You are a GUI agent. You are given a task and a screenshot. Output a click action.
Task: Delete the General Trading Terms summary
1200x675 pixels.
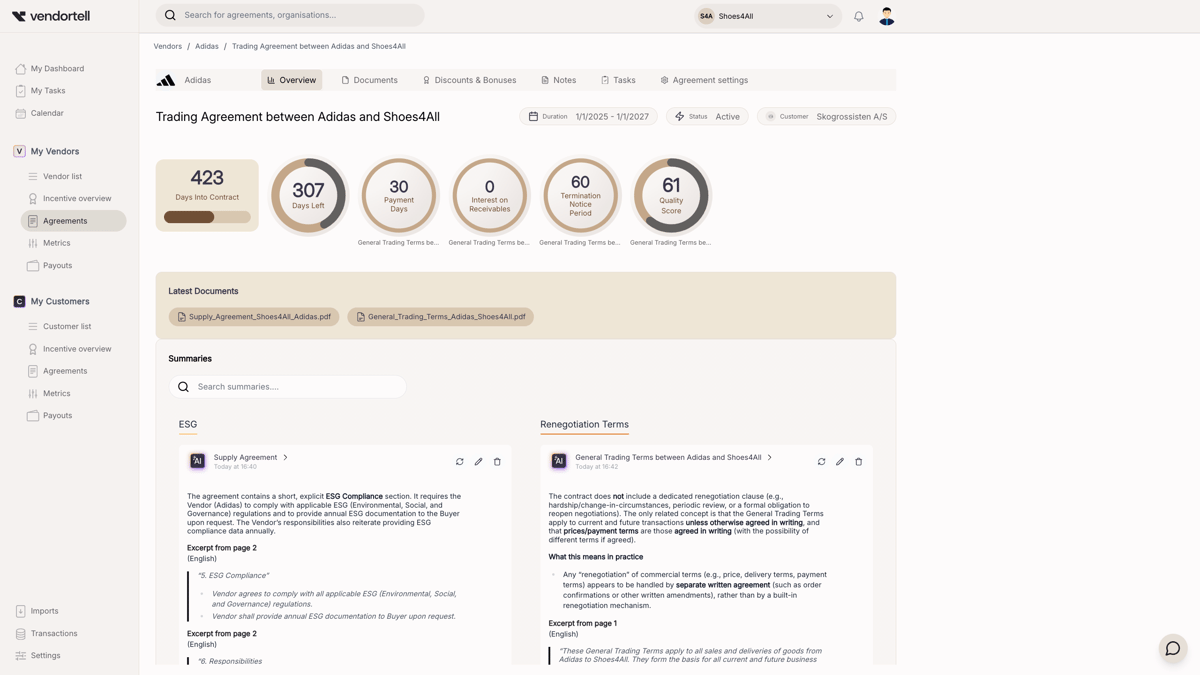pyautogui.click(x=858, y=461)
